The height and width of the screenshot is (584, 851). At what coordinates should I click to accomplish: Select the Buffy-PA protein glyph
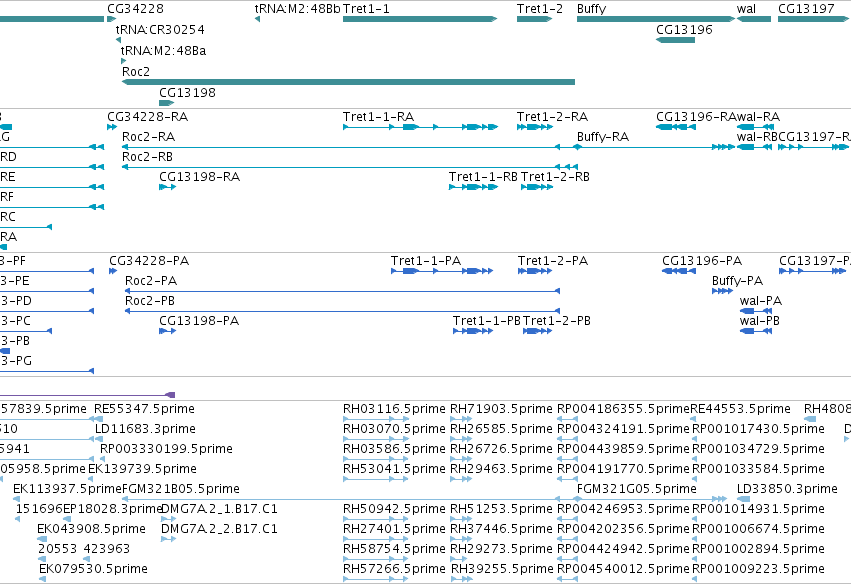[x=722, y=291]
